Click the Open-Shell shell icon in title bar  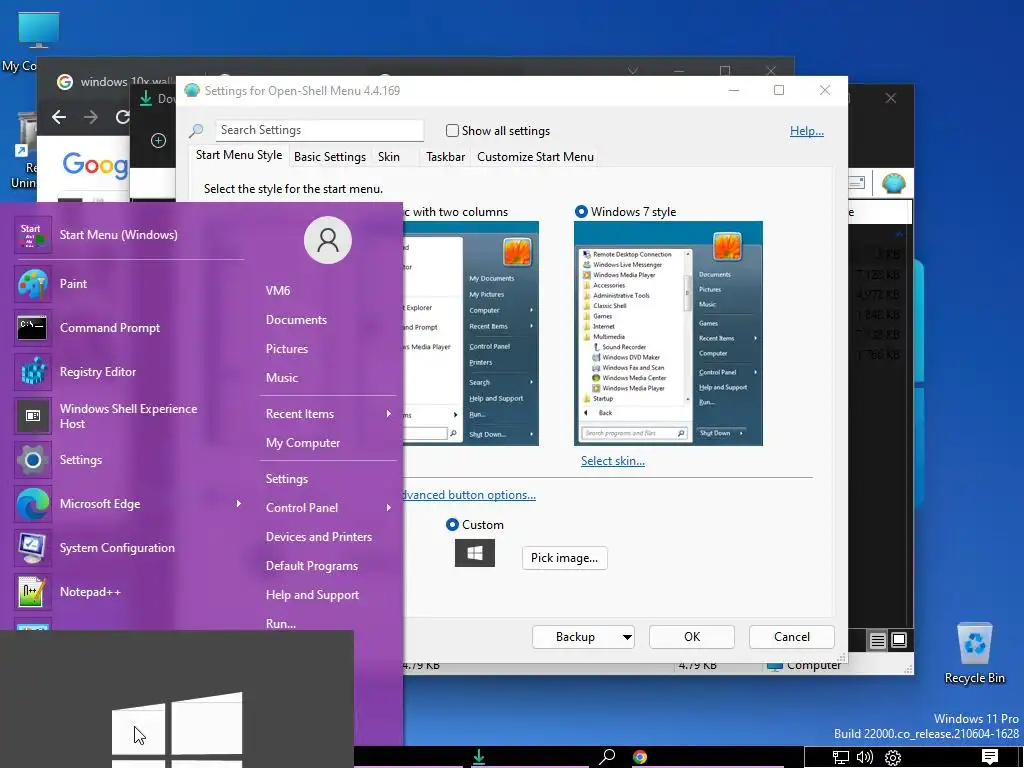pyautogui.click(x=191, y=91)
